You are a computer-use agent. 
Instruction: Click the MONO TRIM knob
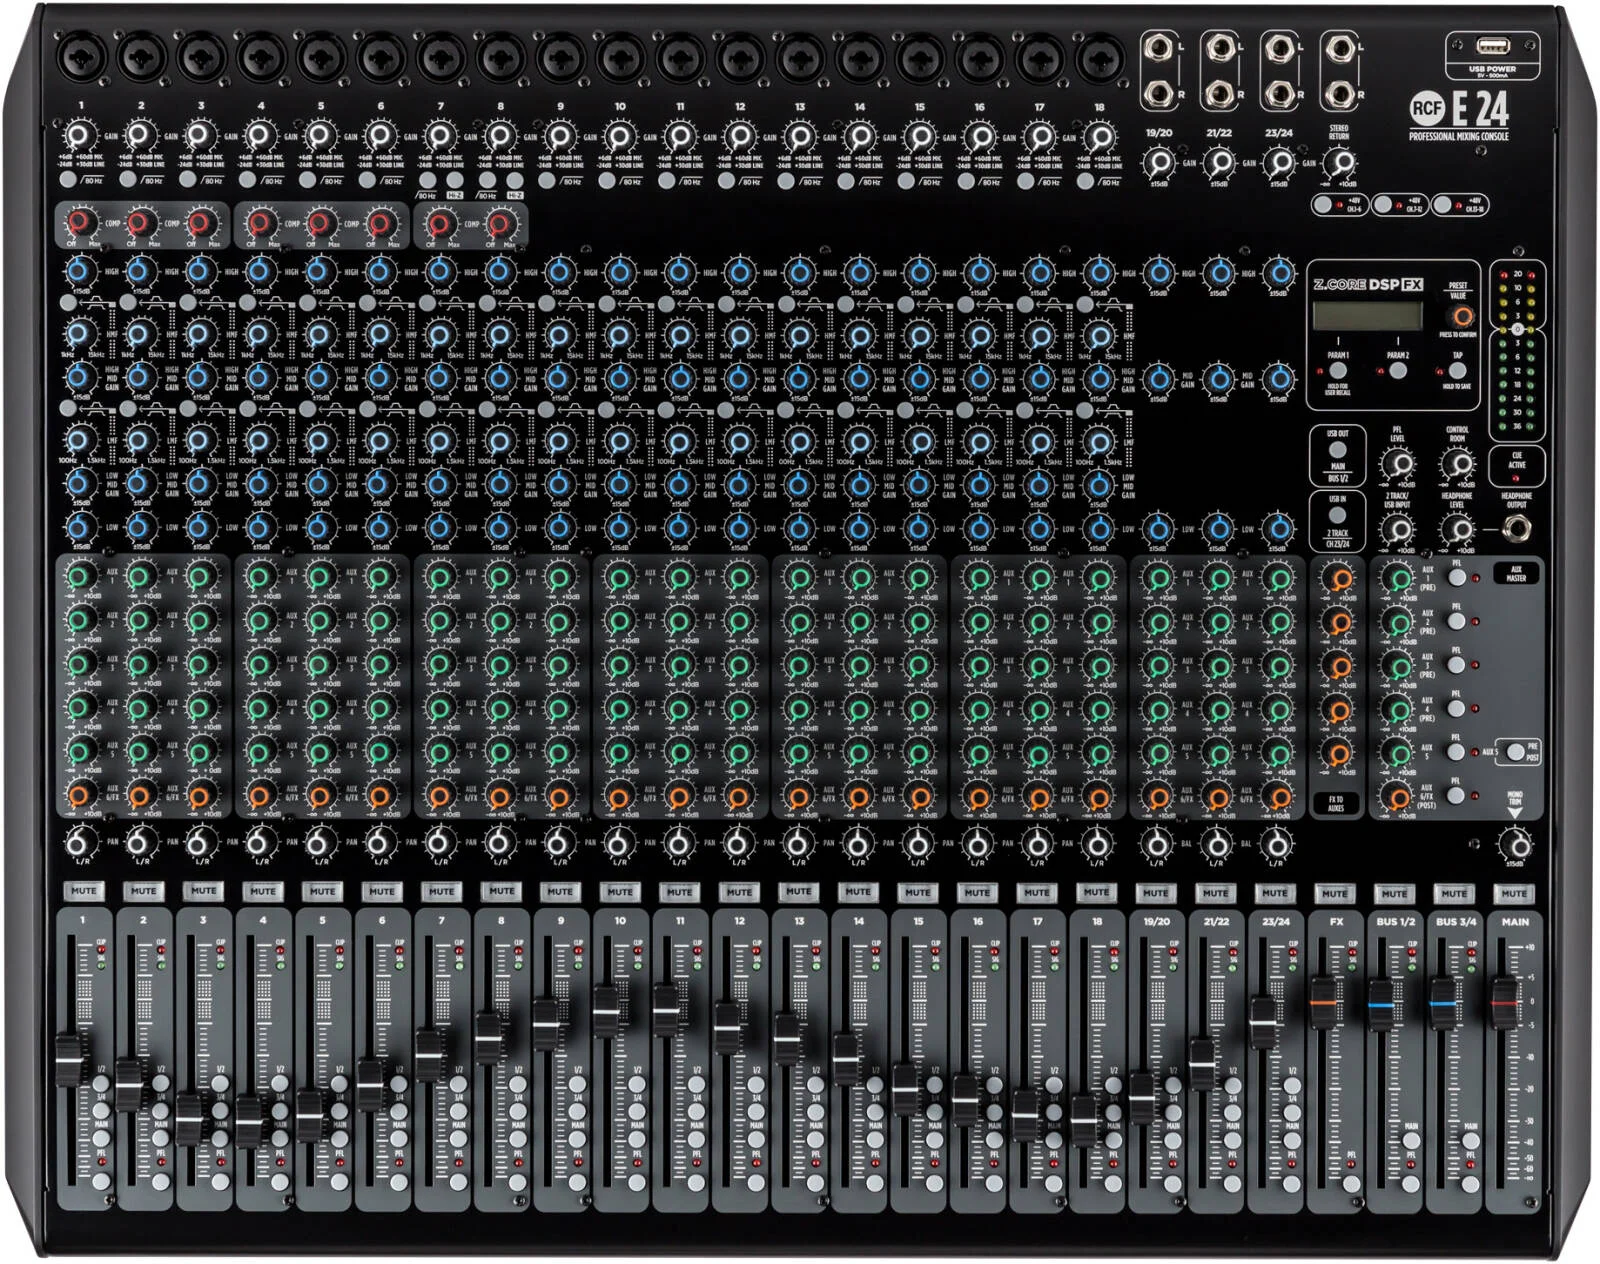pos(1514,845)
